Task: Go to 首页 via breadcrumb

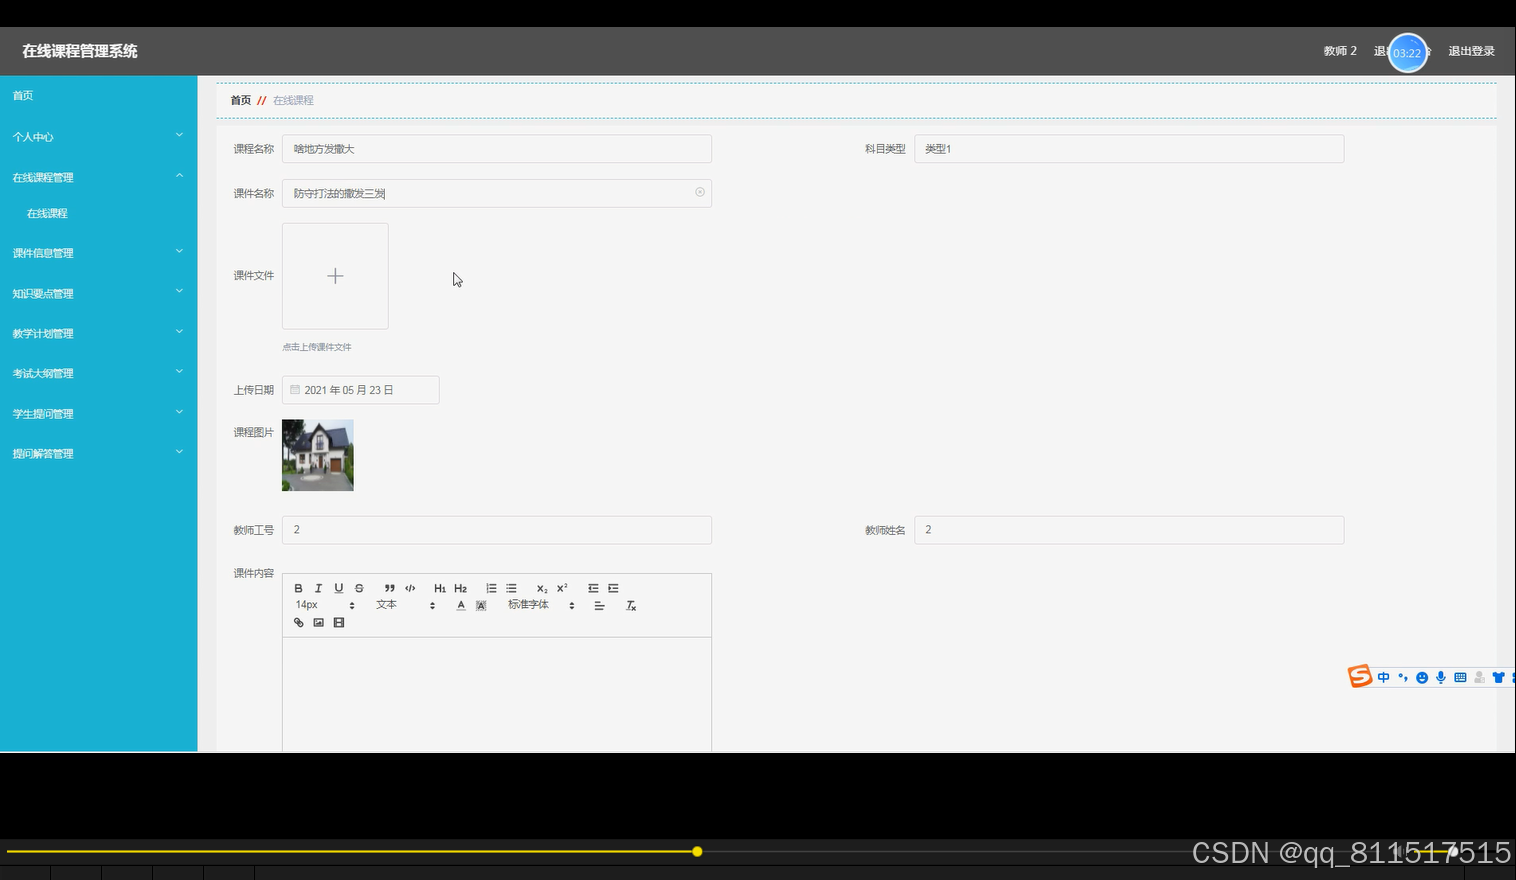Action: pyautogui.click(x=241, y=100)
